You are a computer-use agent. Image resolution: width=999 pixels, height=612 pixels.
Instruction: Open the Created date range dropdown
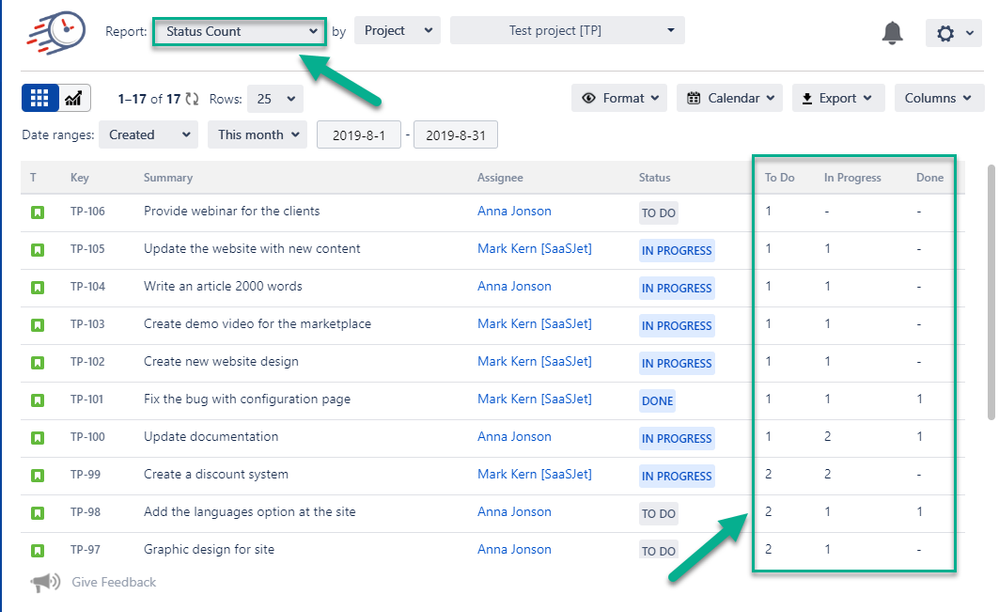[x=148, y=134]
